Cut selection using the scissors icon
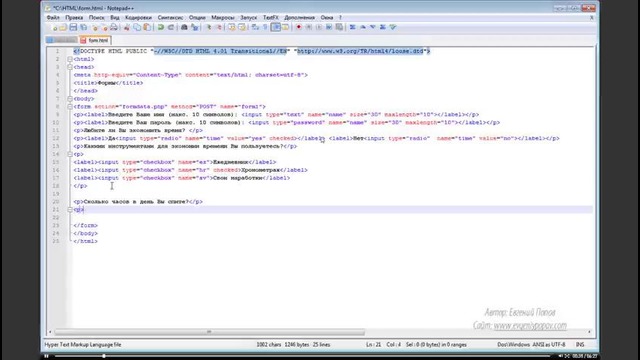Image resolution: width=640 pixels, height=360 pixels. click(127, 27)
